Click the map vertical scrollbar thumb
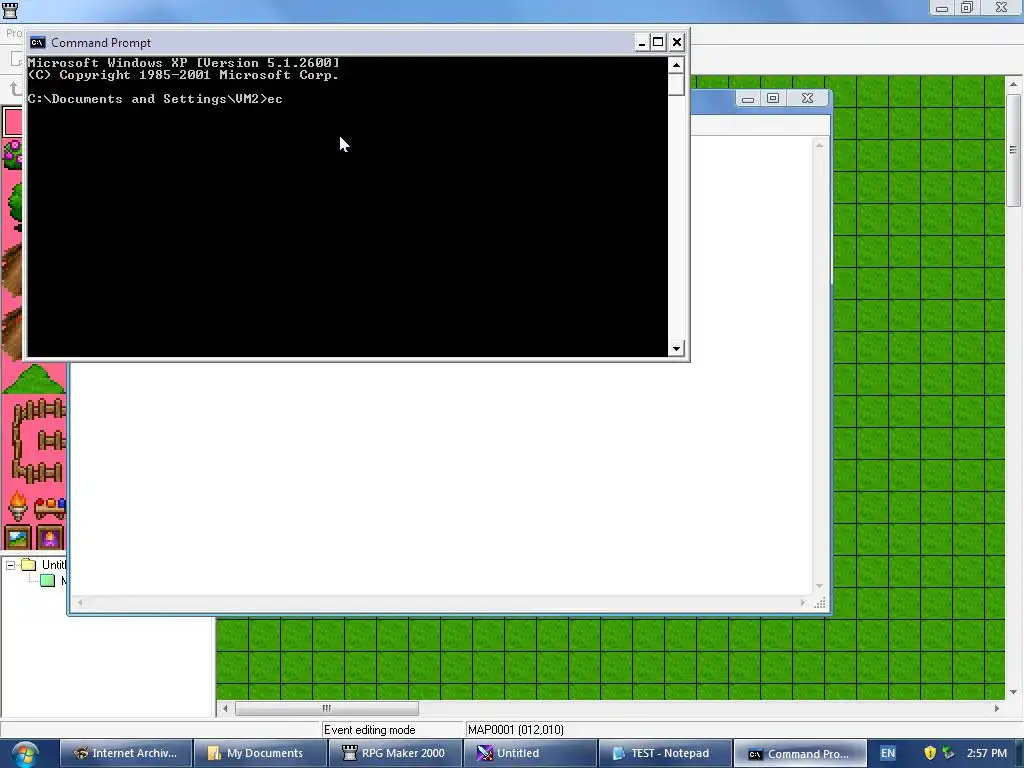 (x=1014, y=151)
